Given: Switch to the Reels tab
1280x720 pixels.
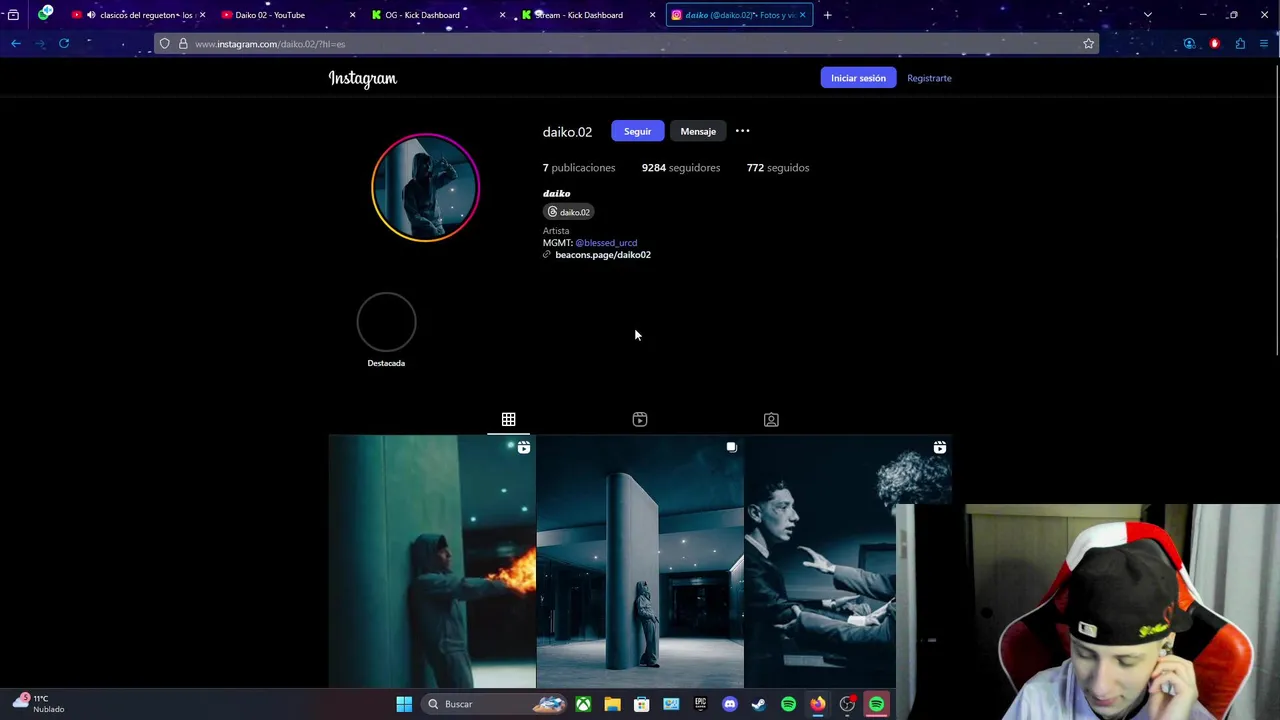Looking at the screenshot, I should pos(640,420).
